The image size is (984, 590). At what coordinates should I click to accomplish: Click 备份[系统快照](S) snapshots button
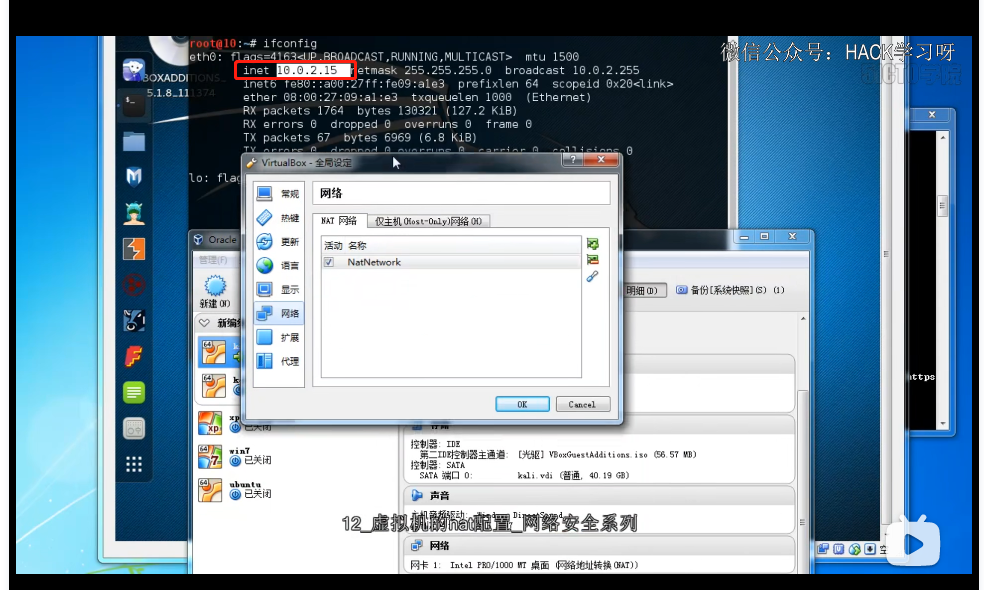click(x=730, y=290)
